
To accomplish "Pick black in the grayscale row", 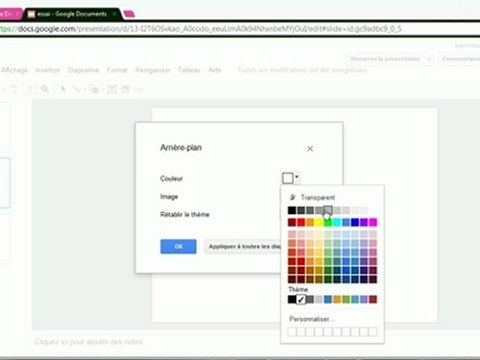I will tap(292, 210).
